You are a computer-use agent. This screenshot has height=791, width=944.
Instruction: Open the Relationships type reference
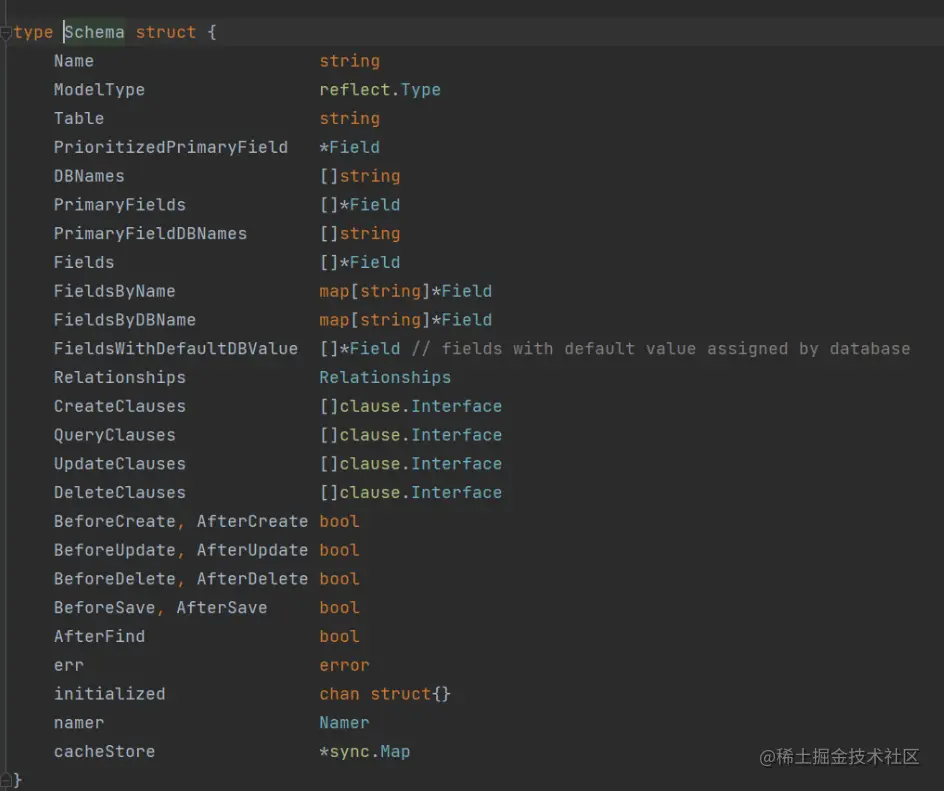pyautogui.click(x=385, y=378)
